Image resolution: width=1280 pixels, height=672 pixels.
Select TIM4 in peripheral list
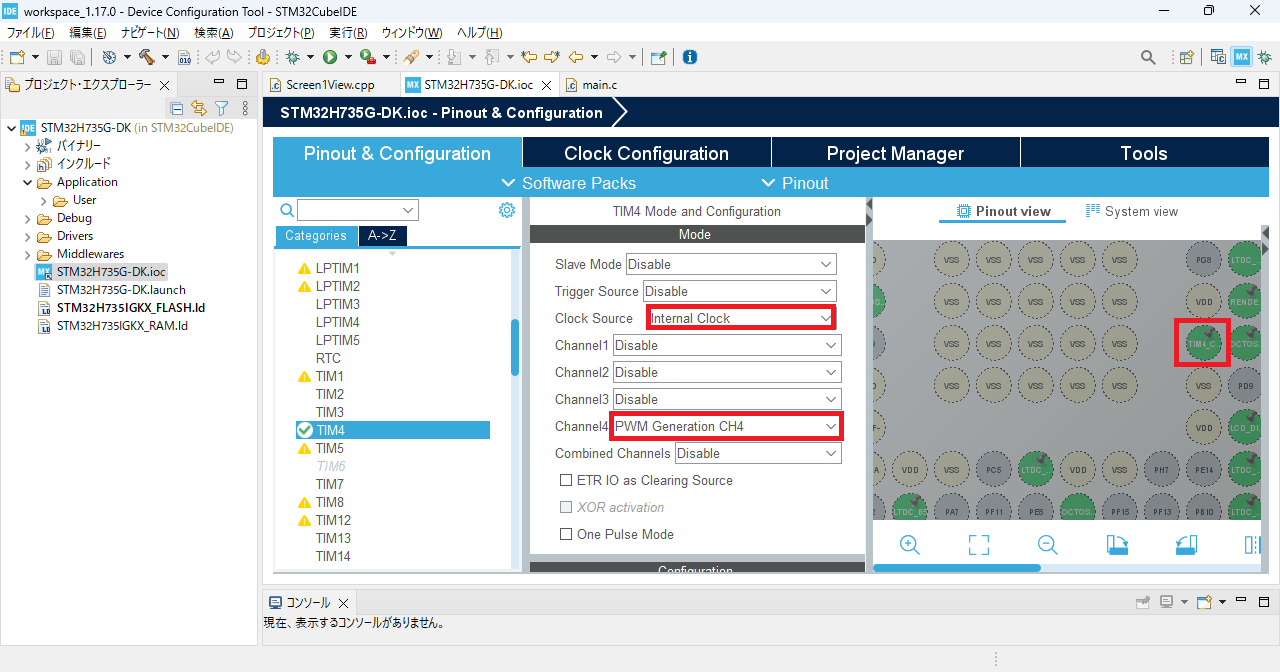coord(393,430)
